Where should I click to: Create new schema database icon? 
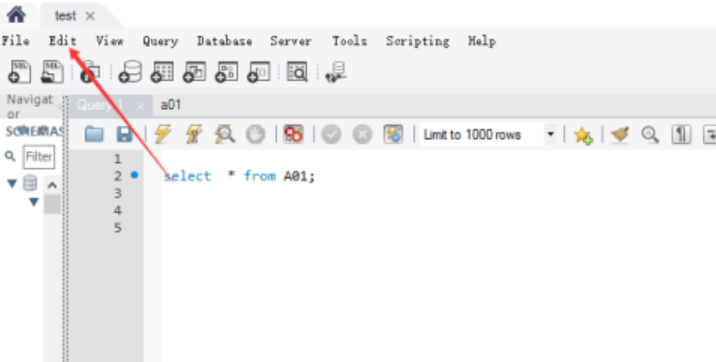131,72
